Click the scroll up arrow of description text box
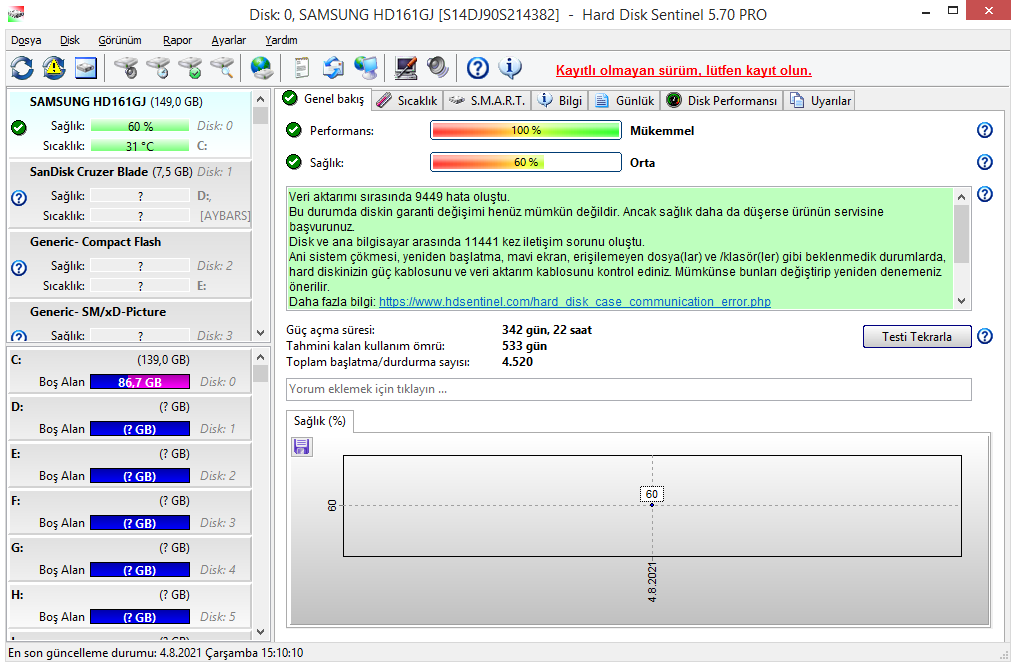The image size is (1017, 668). [962, 197]
